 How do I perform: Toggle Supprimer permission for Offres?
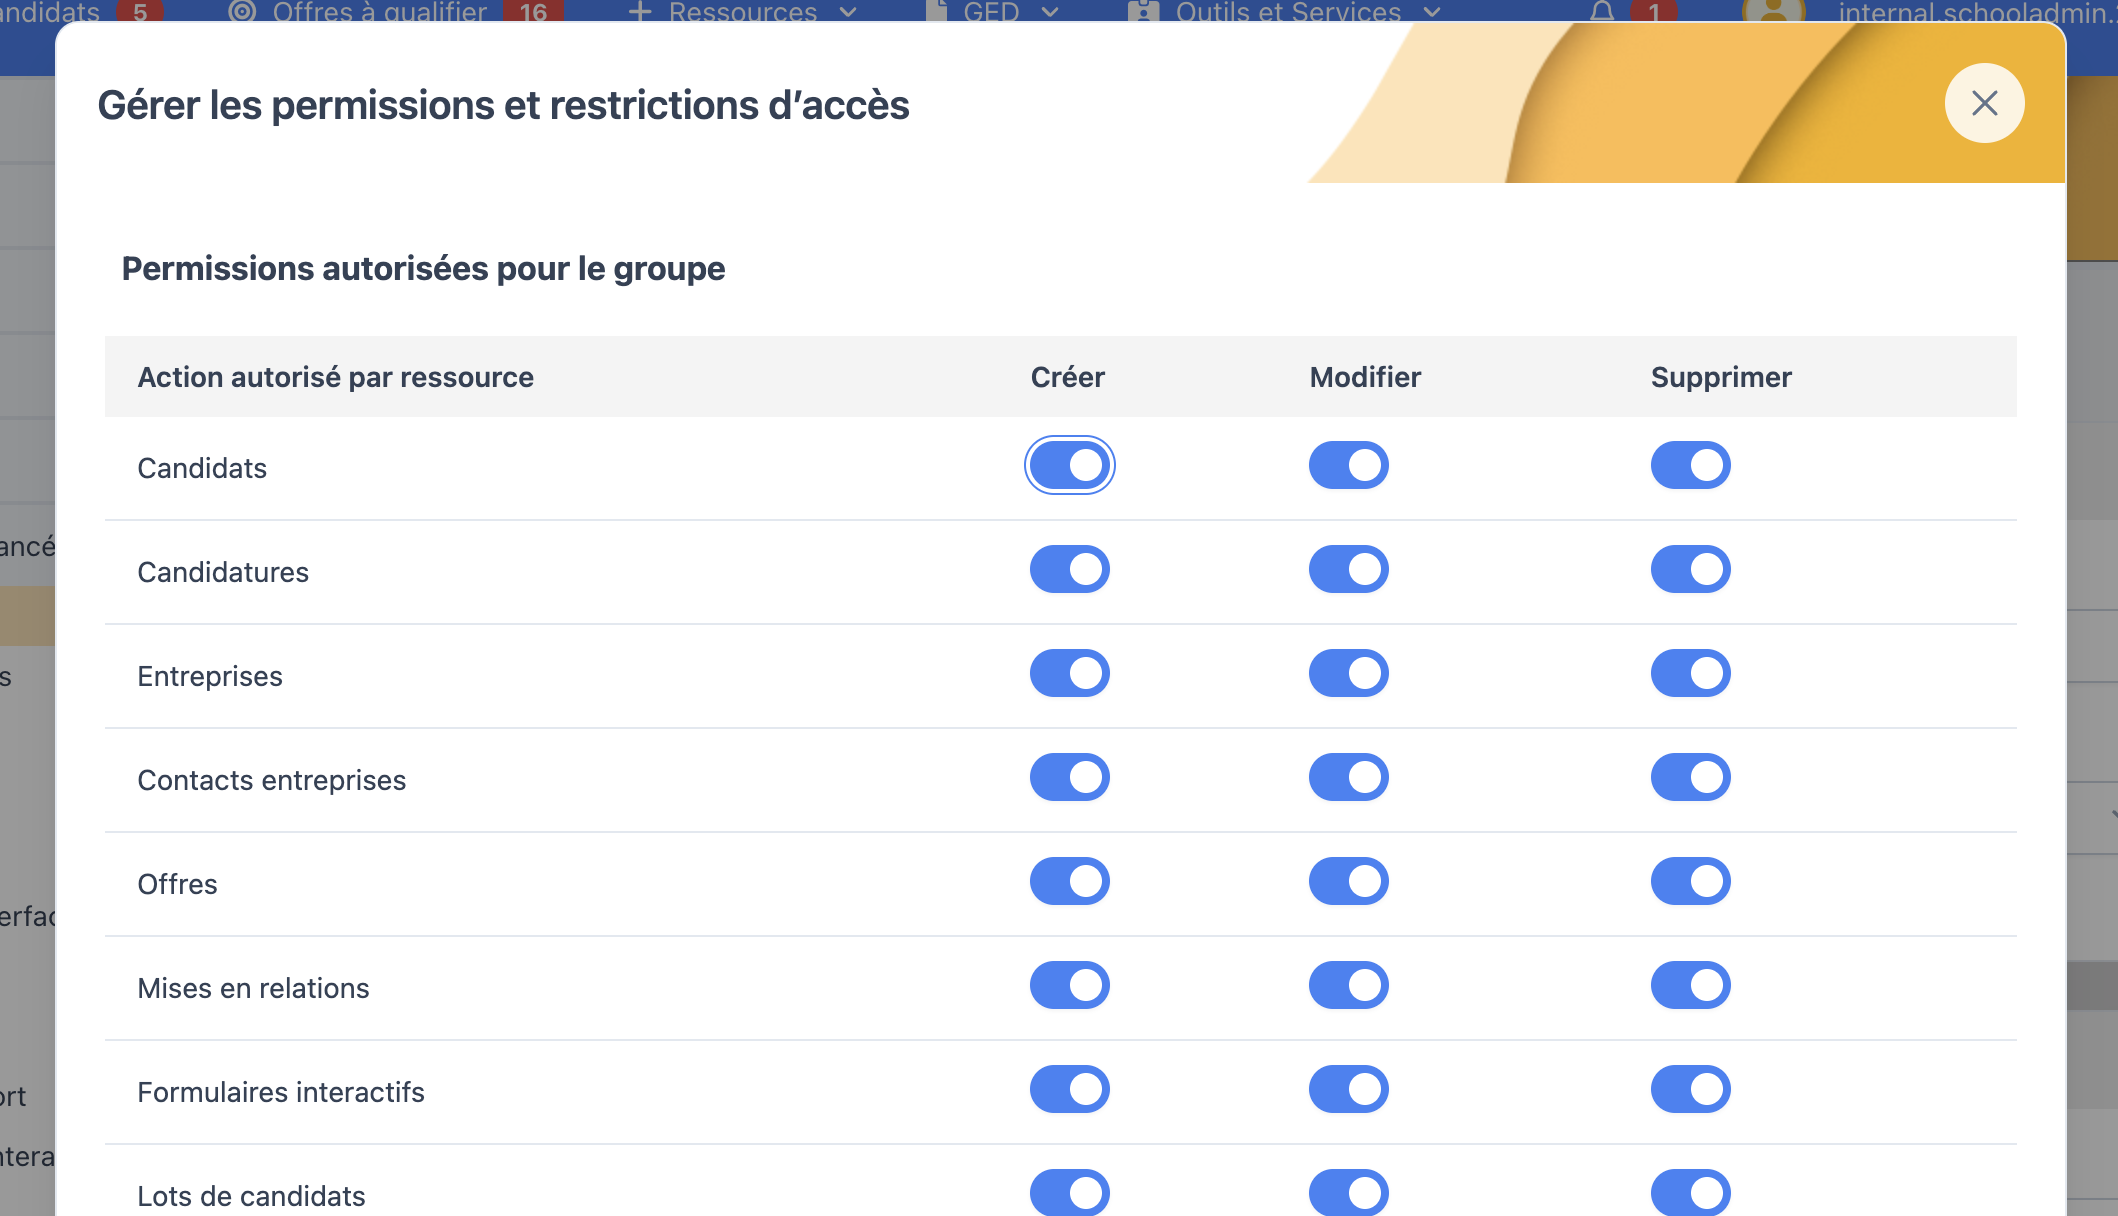[x=1691, y=881]
